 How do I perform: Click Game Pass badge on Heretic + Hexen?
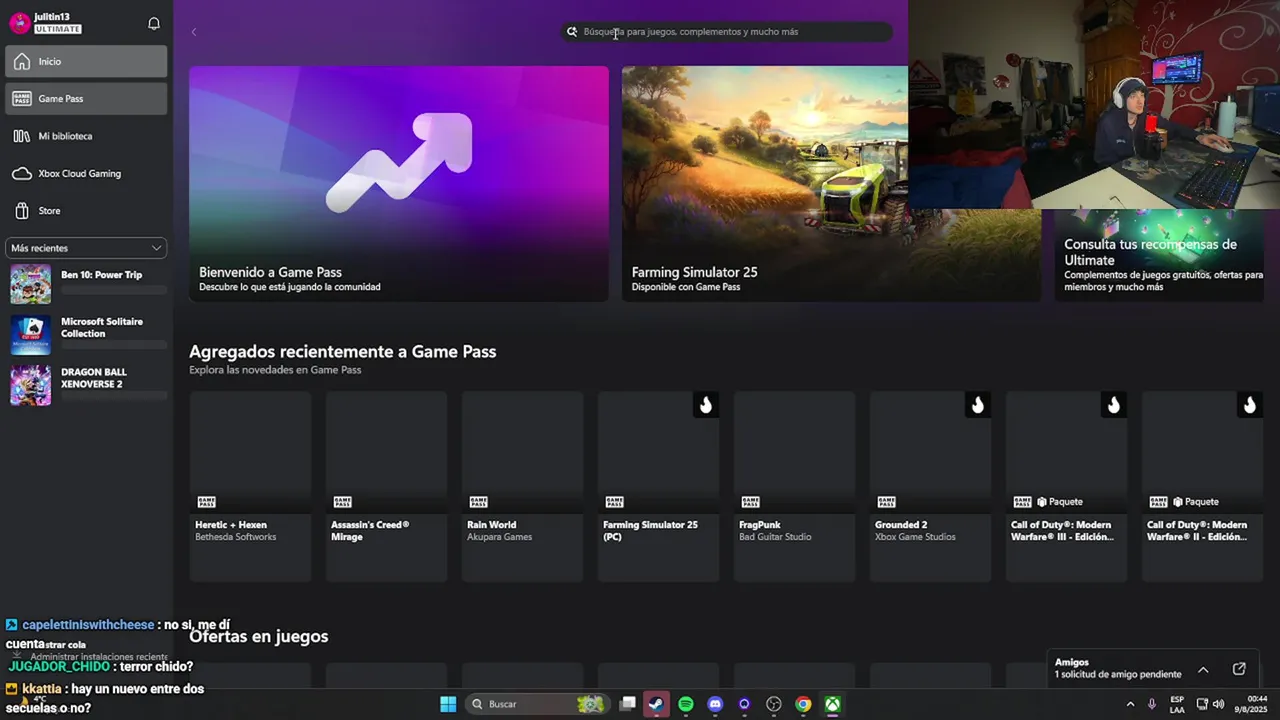[x=207, y=502]
